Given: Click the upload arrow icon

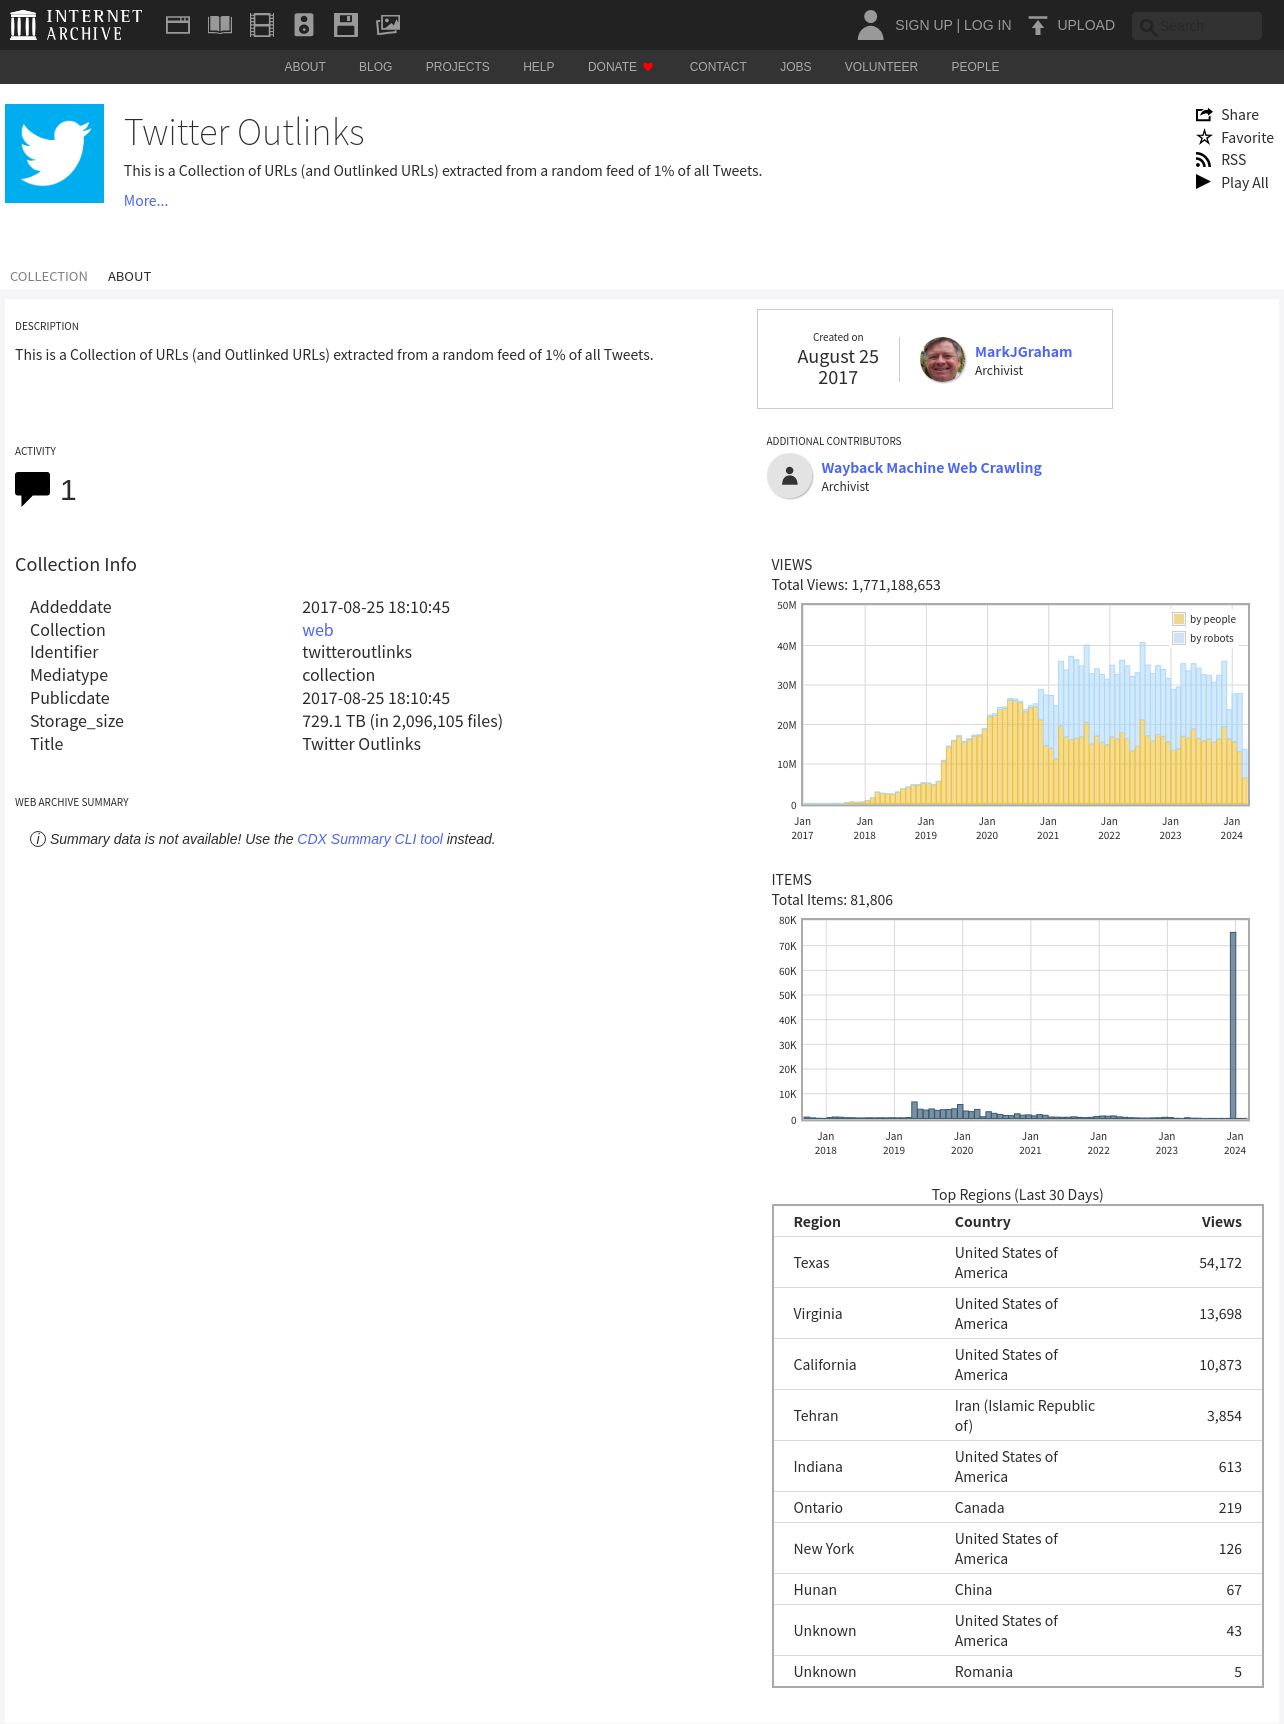Looking at the screenshot, I should 1038,25.
